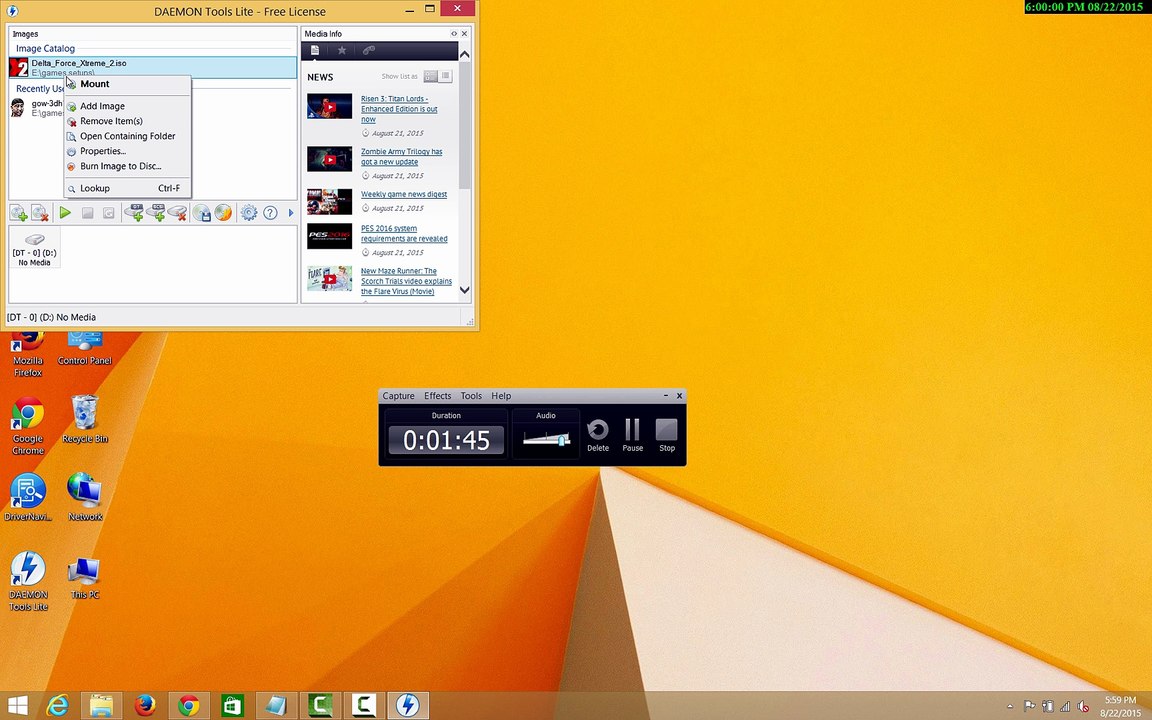Viewport: 1152px width, 720px height.
Task: Open Zombie Army Trilogy update news link
Action: pos(401,156)
